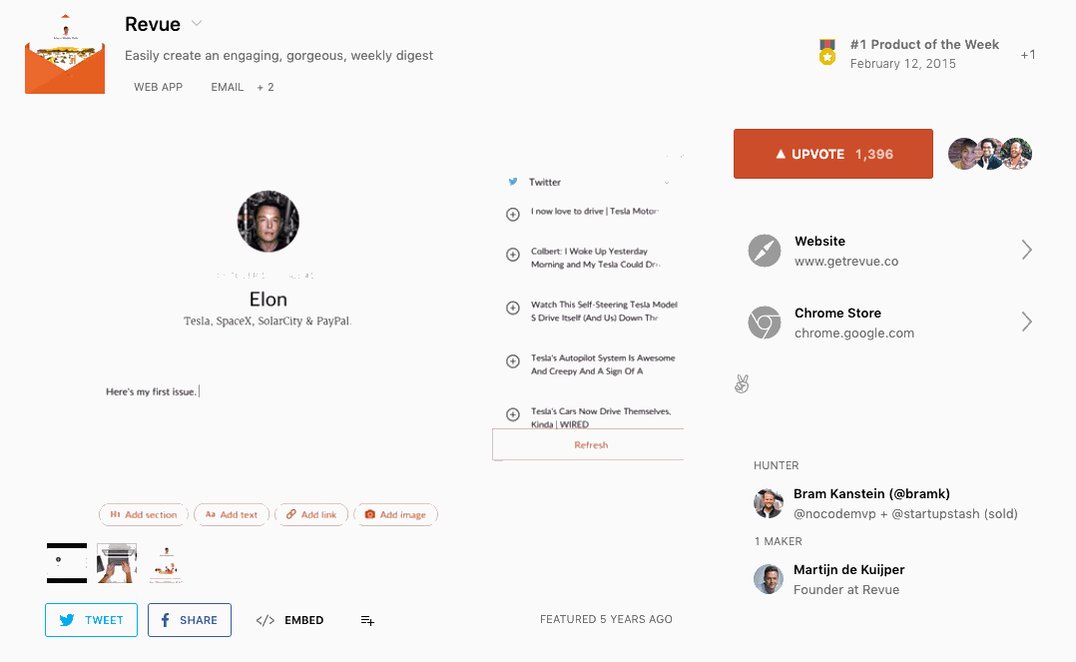
Task: Click the Refresh button
Action: pos(588,445)
